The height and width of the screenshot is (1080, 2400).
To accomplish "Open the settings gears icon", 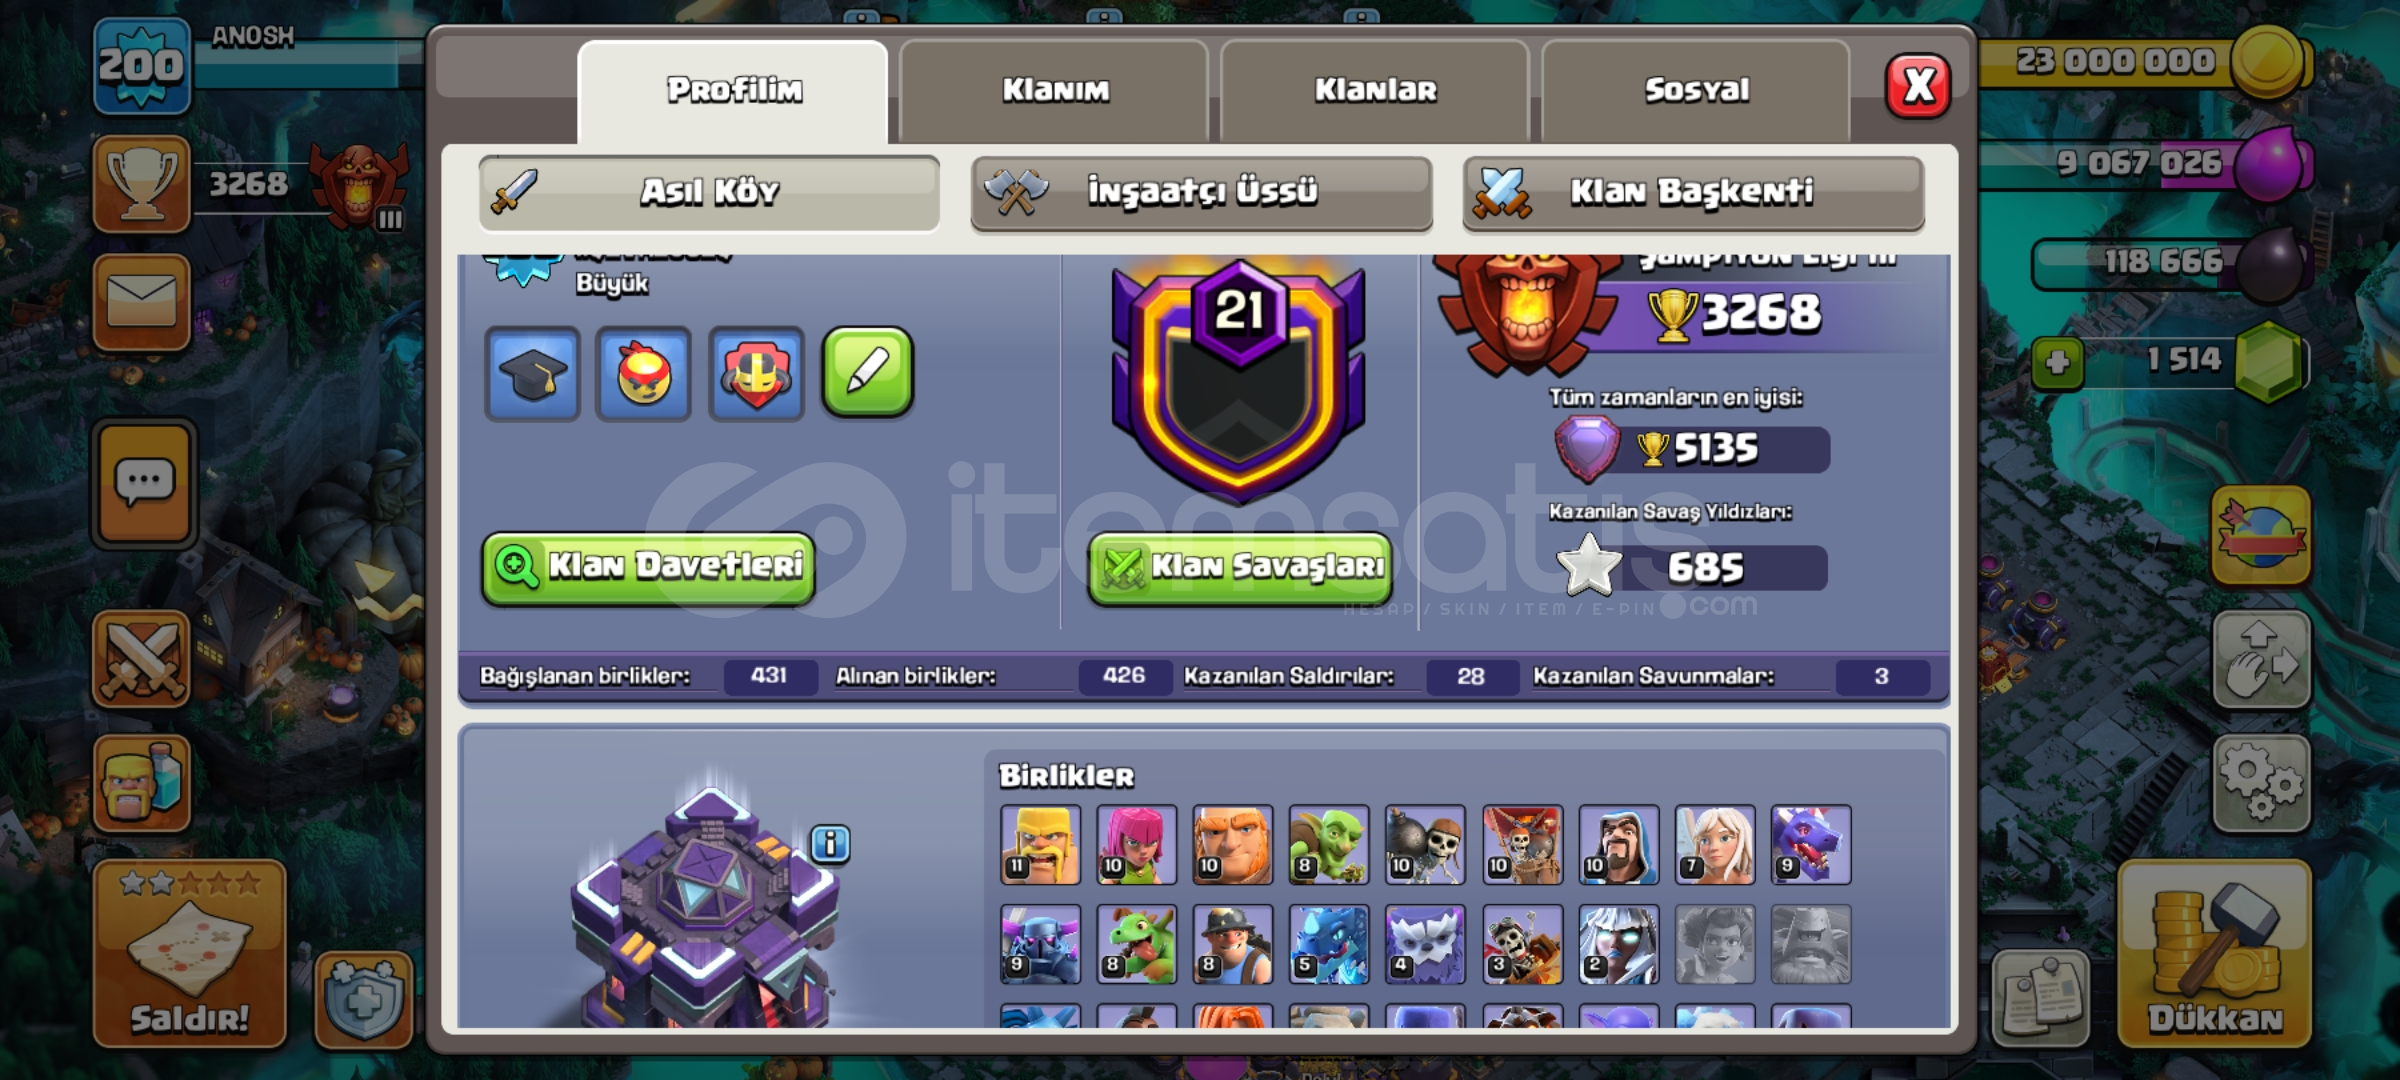I will (x=2261, y=783).
